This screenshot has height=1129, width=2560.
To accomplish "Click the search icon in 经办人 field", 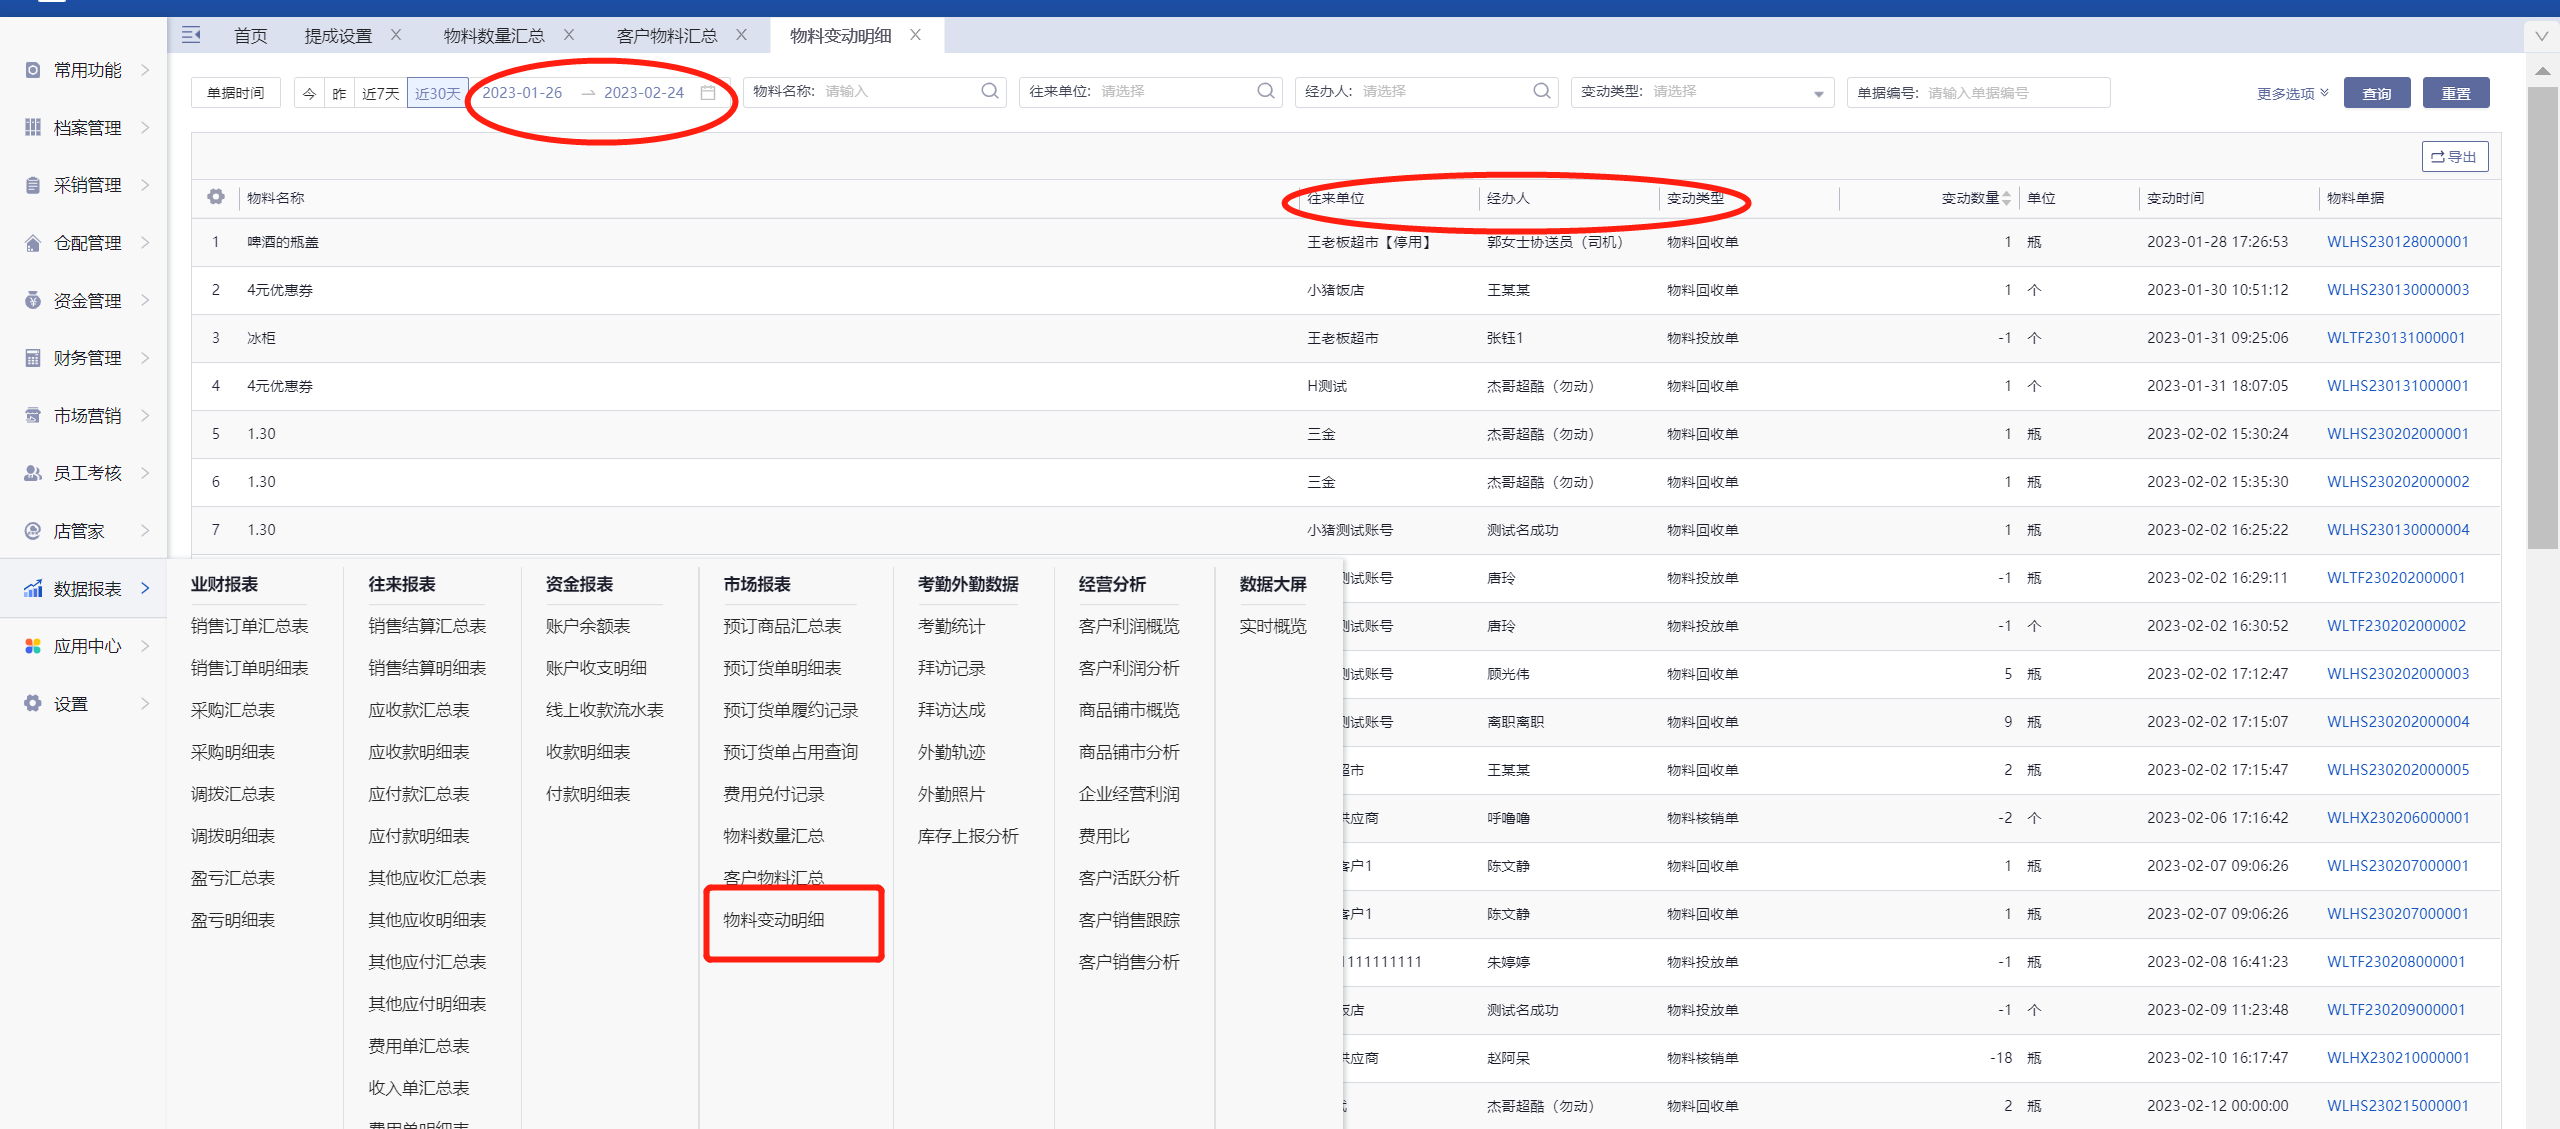I will click(1541, 91).
